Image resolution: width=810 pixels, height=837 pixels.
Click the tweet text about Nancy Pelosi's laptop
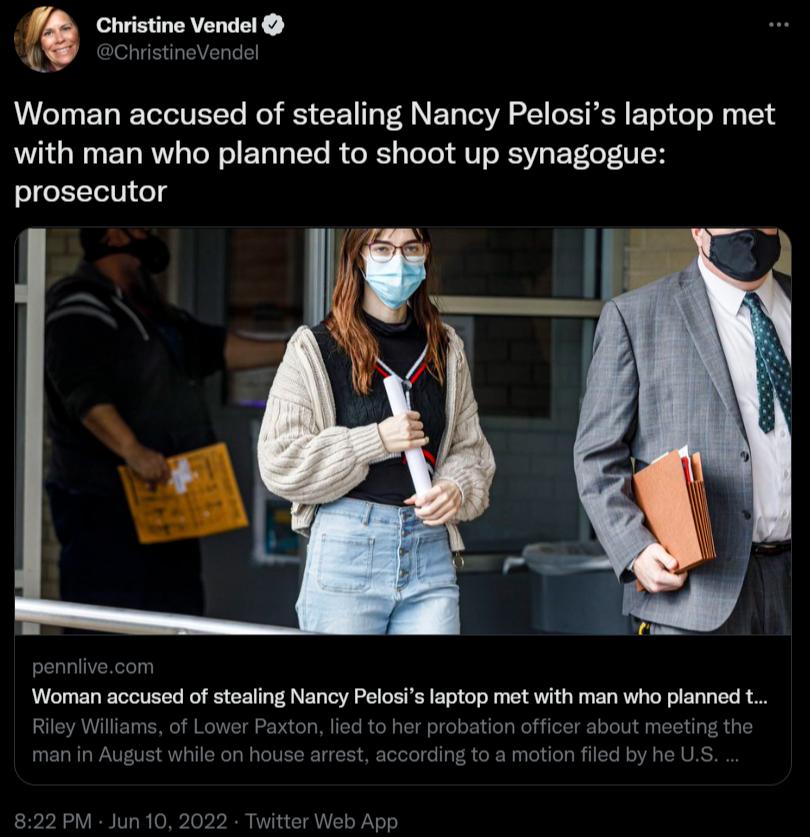(x=394, y=153)
